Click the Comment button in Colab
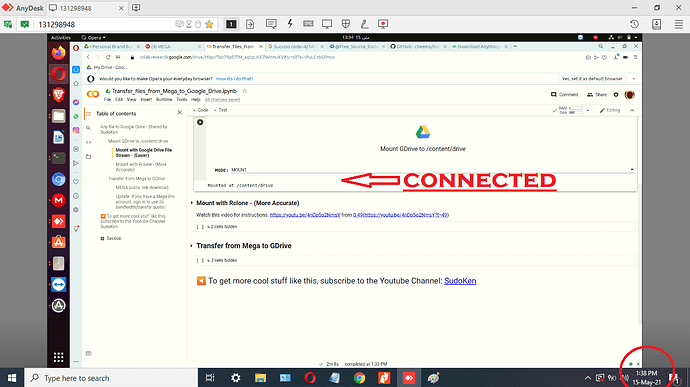Viewport: 690px width, 387px height. pyautogui.click(x=565, y=95)
